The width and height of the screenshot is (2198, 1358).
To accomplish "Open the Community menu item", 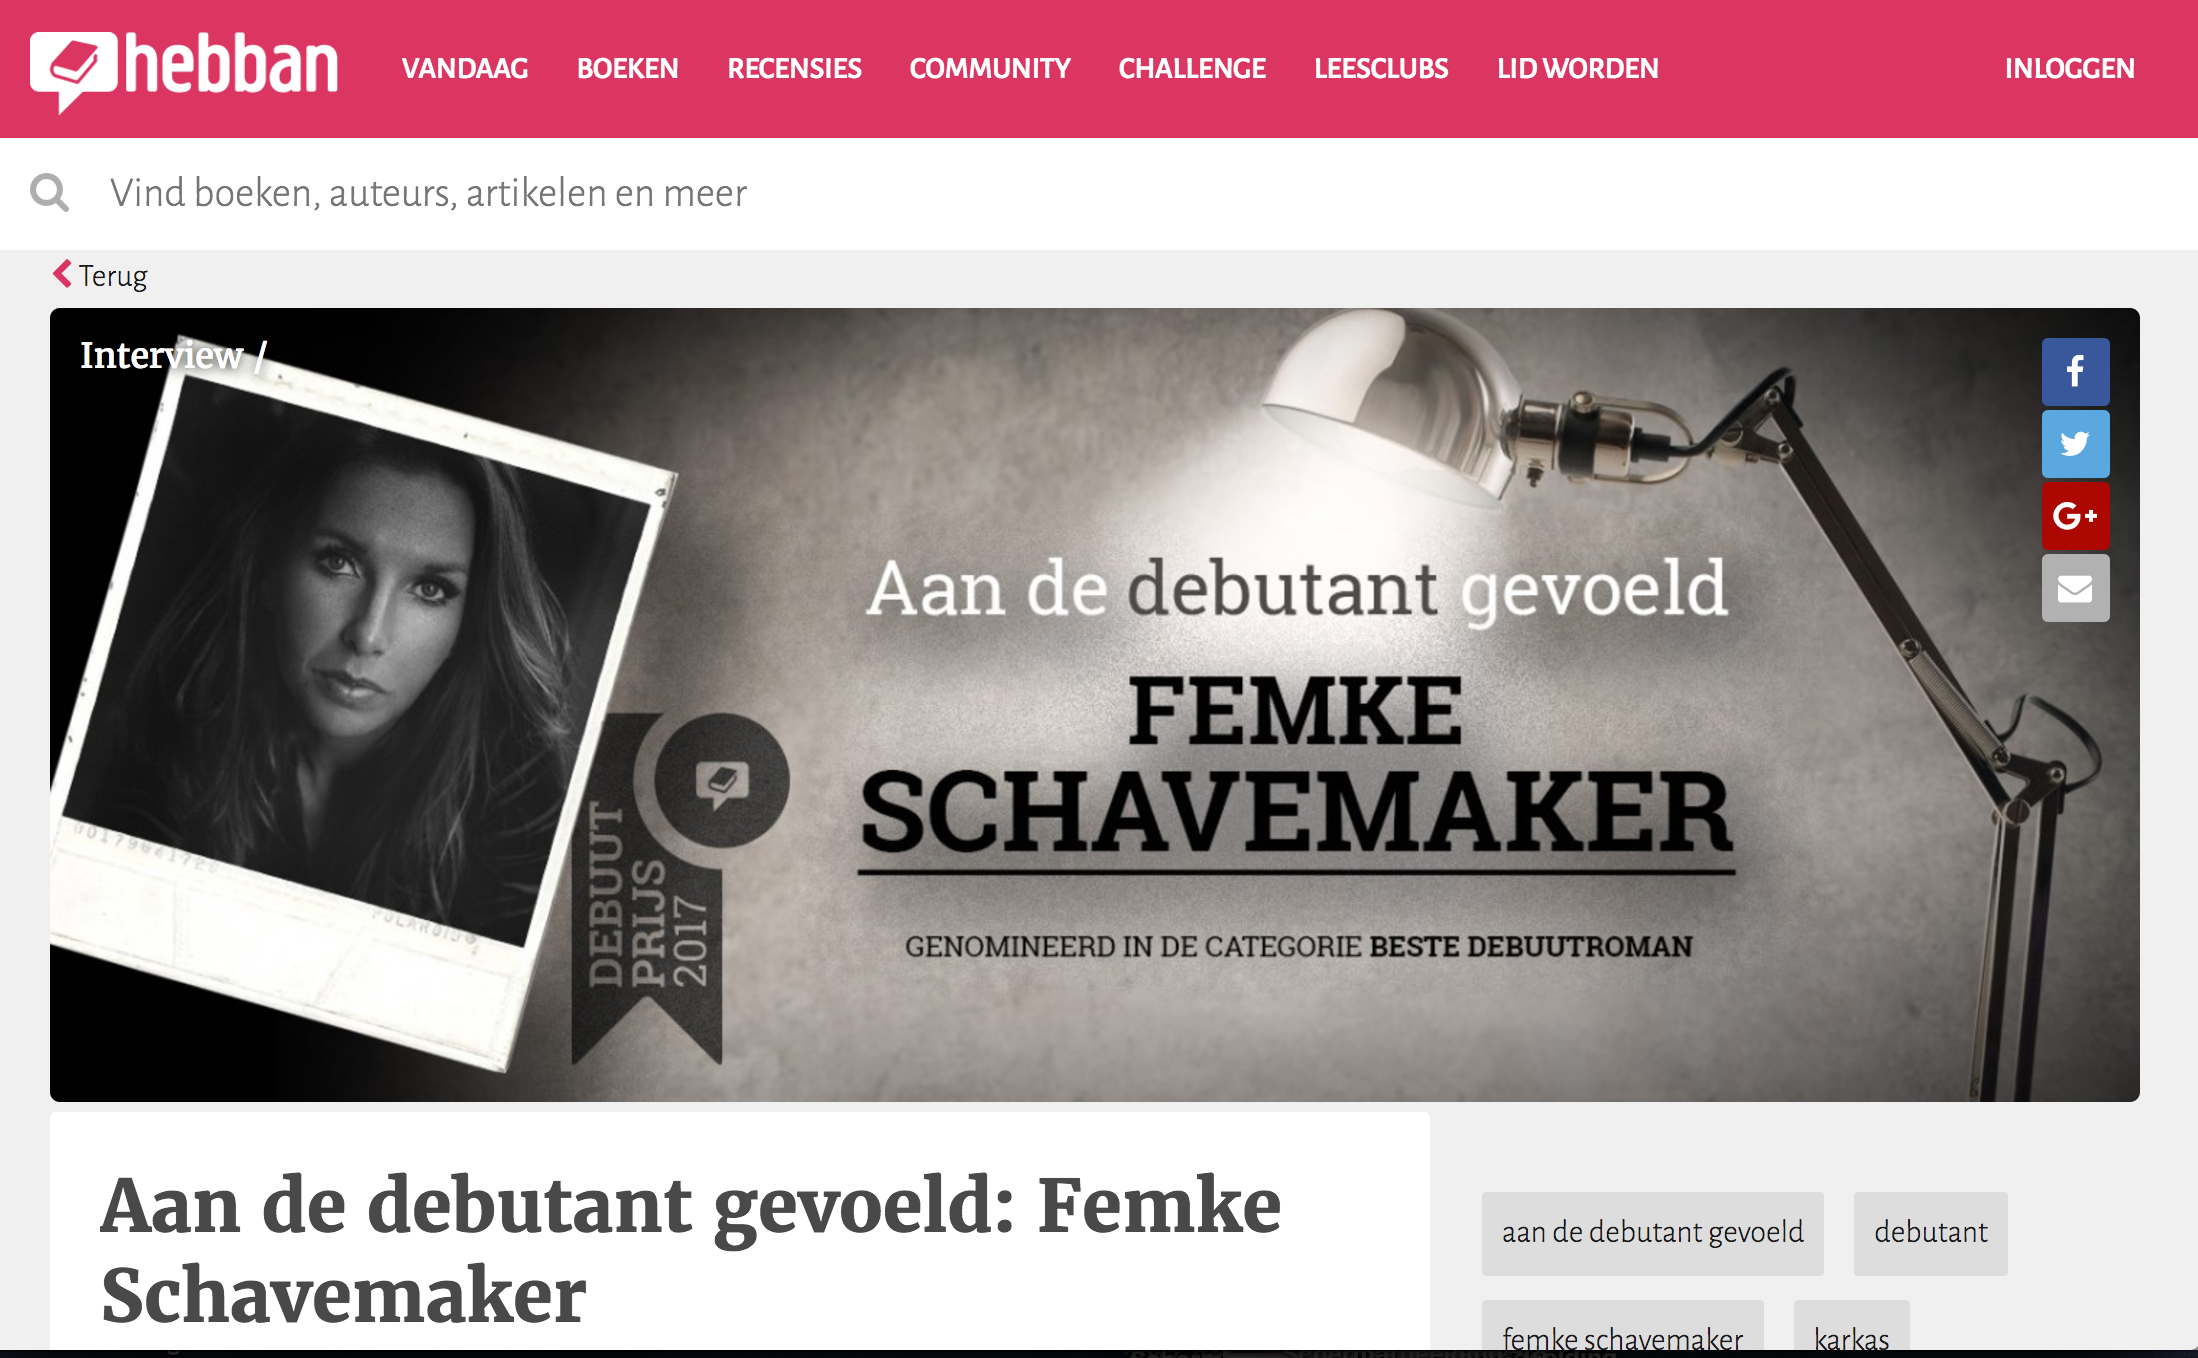I will 990,68.
